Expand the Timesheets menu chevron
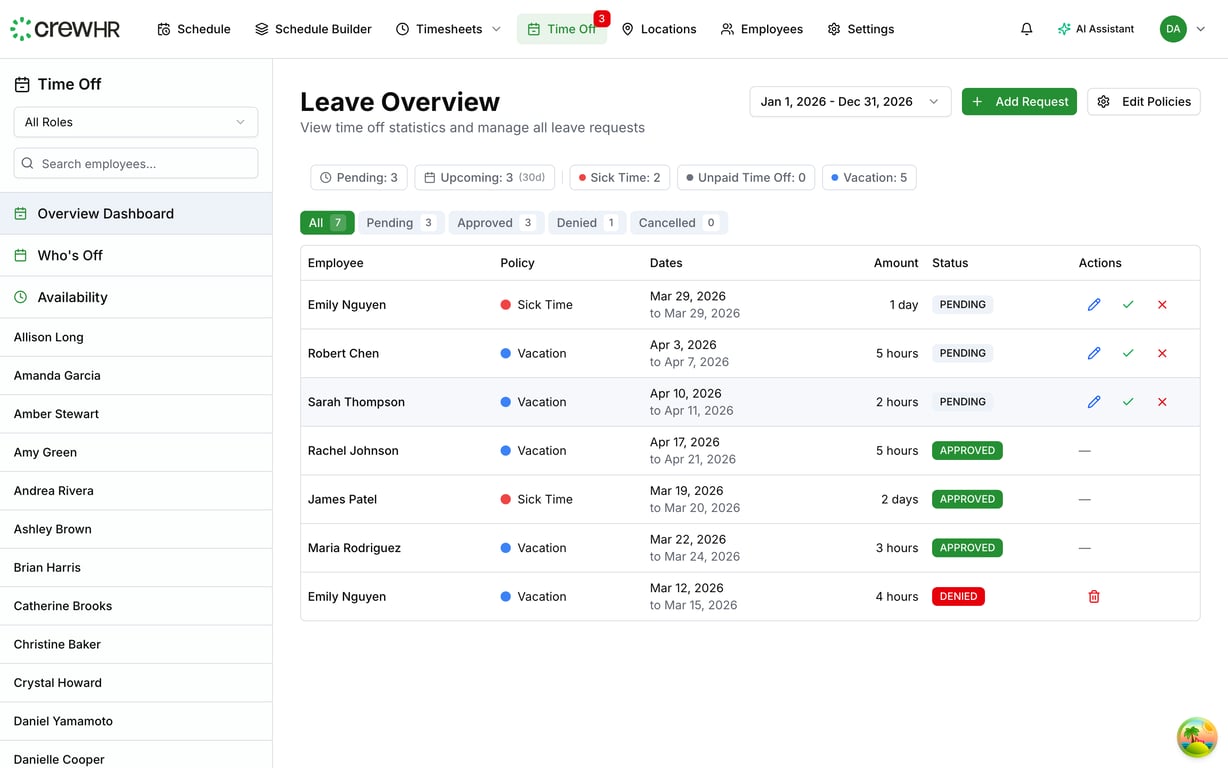Image resolution: width=1228 pixels, height=768 pixels. pos(497,29)
